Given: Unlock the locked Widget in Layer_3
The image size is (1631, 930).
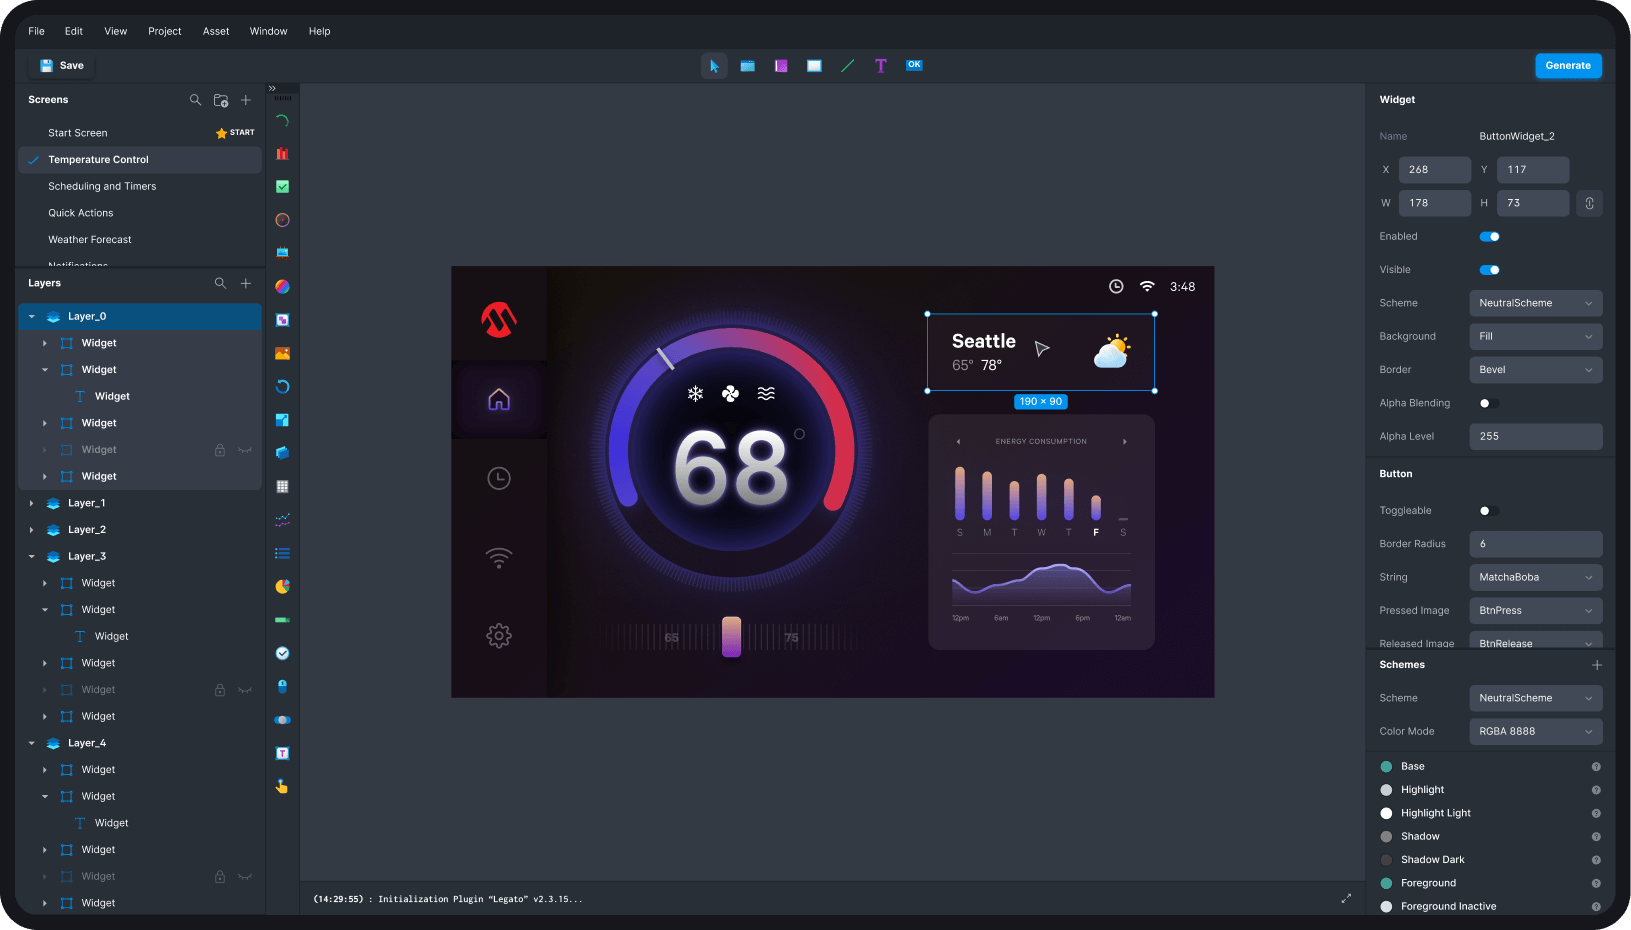Looking at the screenshot, I should [x=220, y=690].
